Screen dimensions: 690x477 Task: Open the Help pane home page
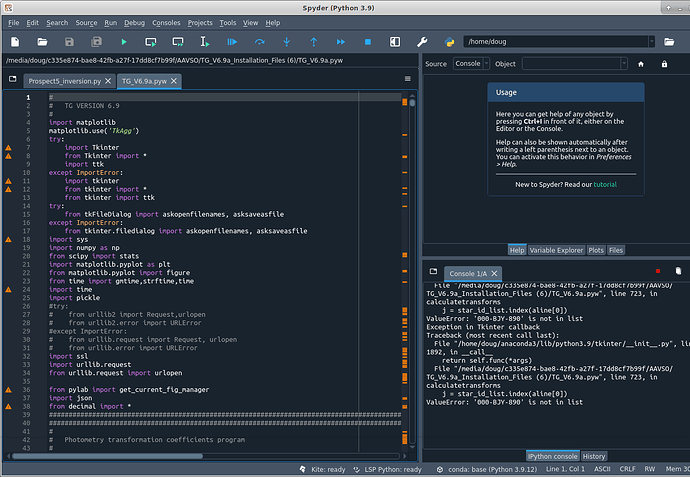641,64
